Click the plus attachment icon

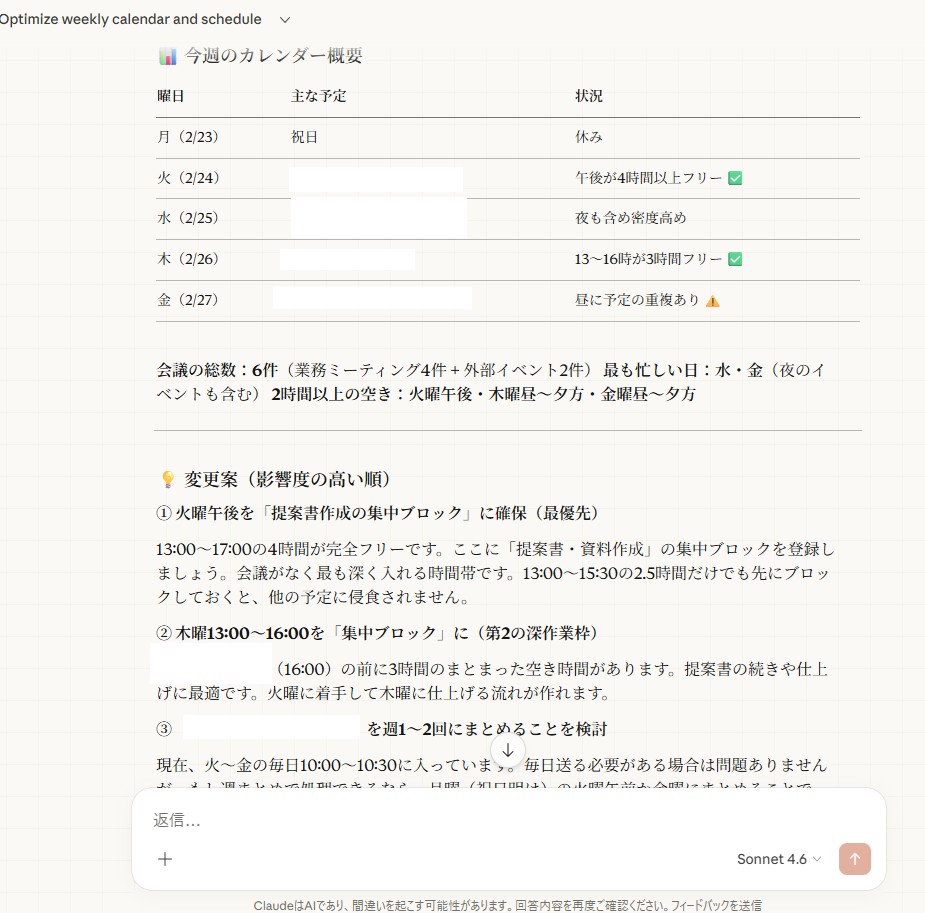[165, 859]
